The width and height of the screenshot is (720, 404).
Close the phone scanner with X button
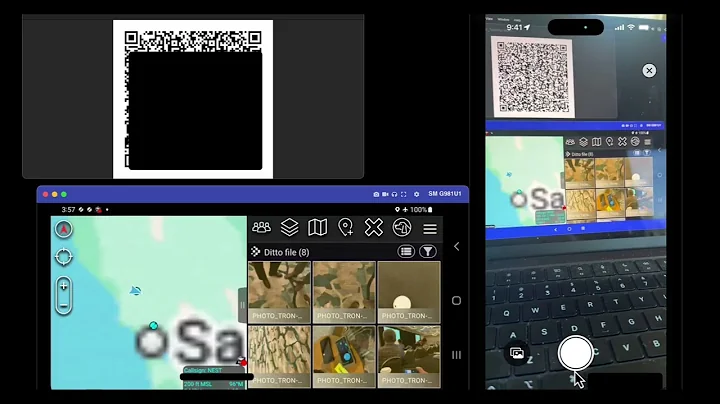(x=649, y=70)
